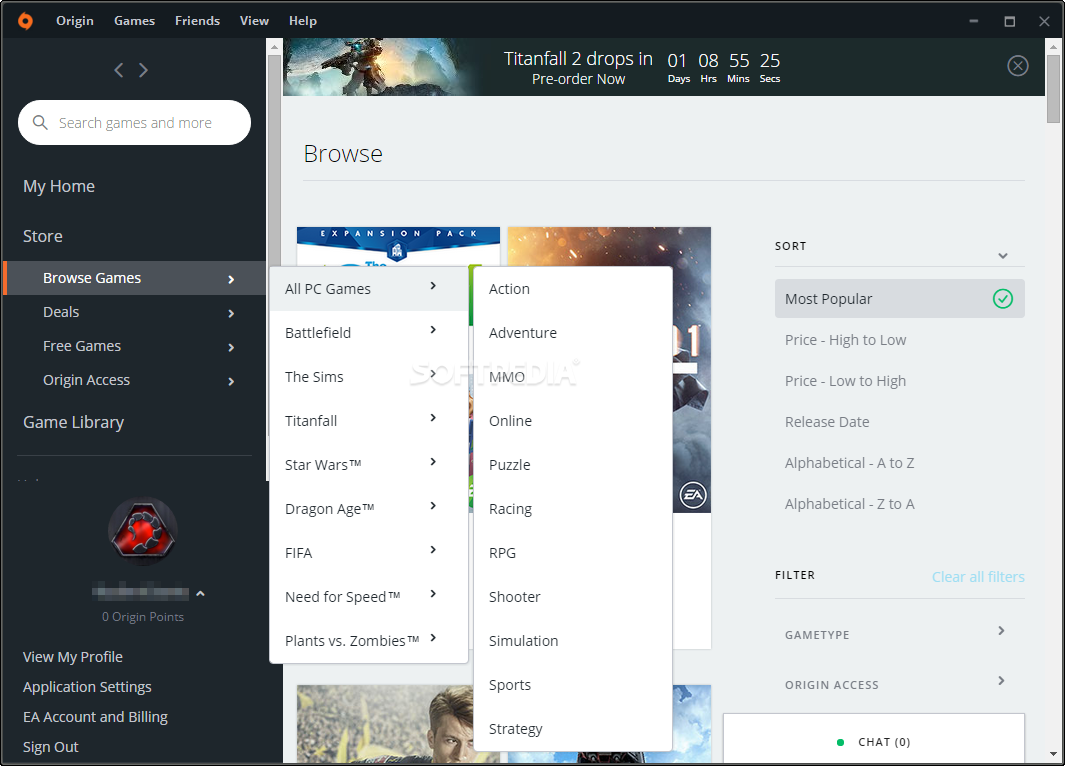Select Most Popular sort option
1065x766 pixels.
(899, 299)
